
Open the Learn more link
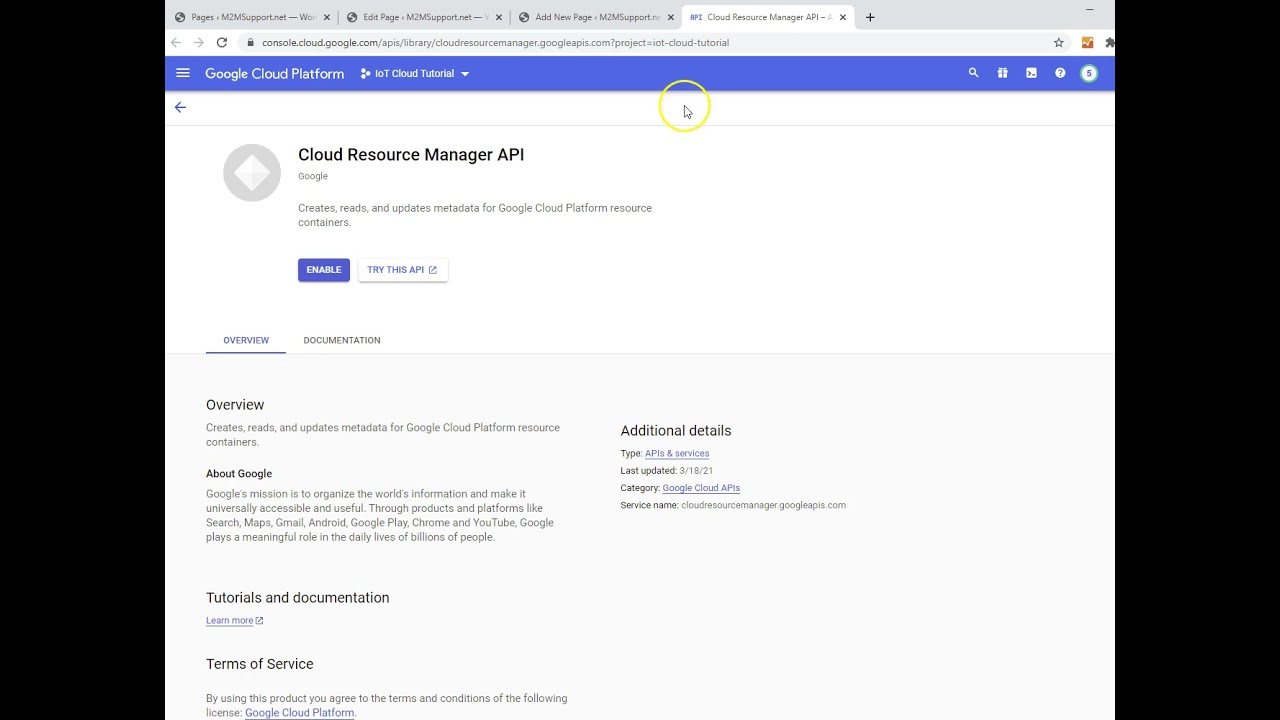point(234,621)
